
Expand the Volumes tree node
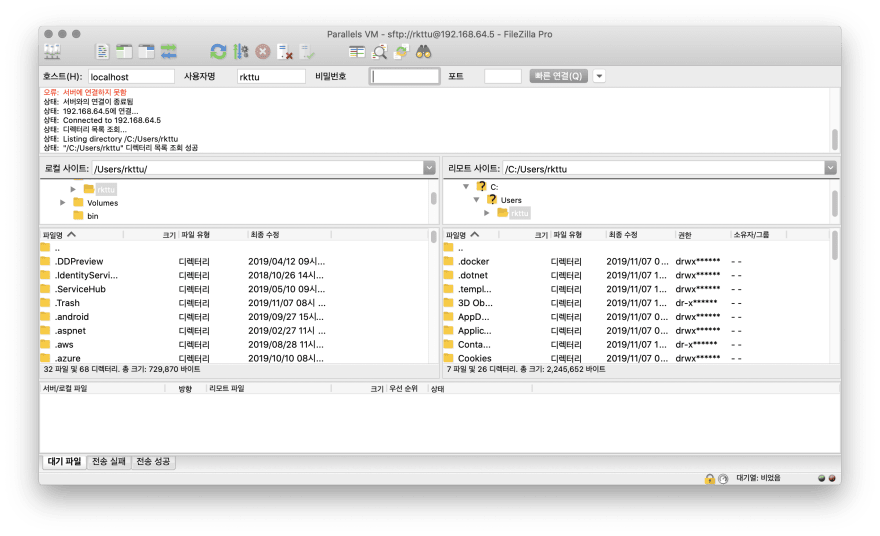coord(62,202)
